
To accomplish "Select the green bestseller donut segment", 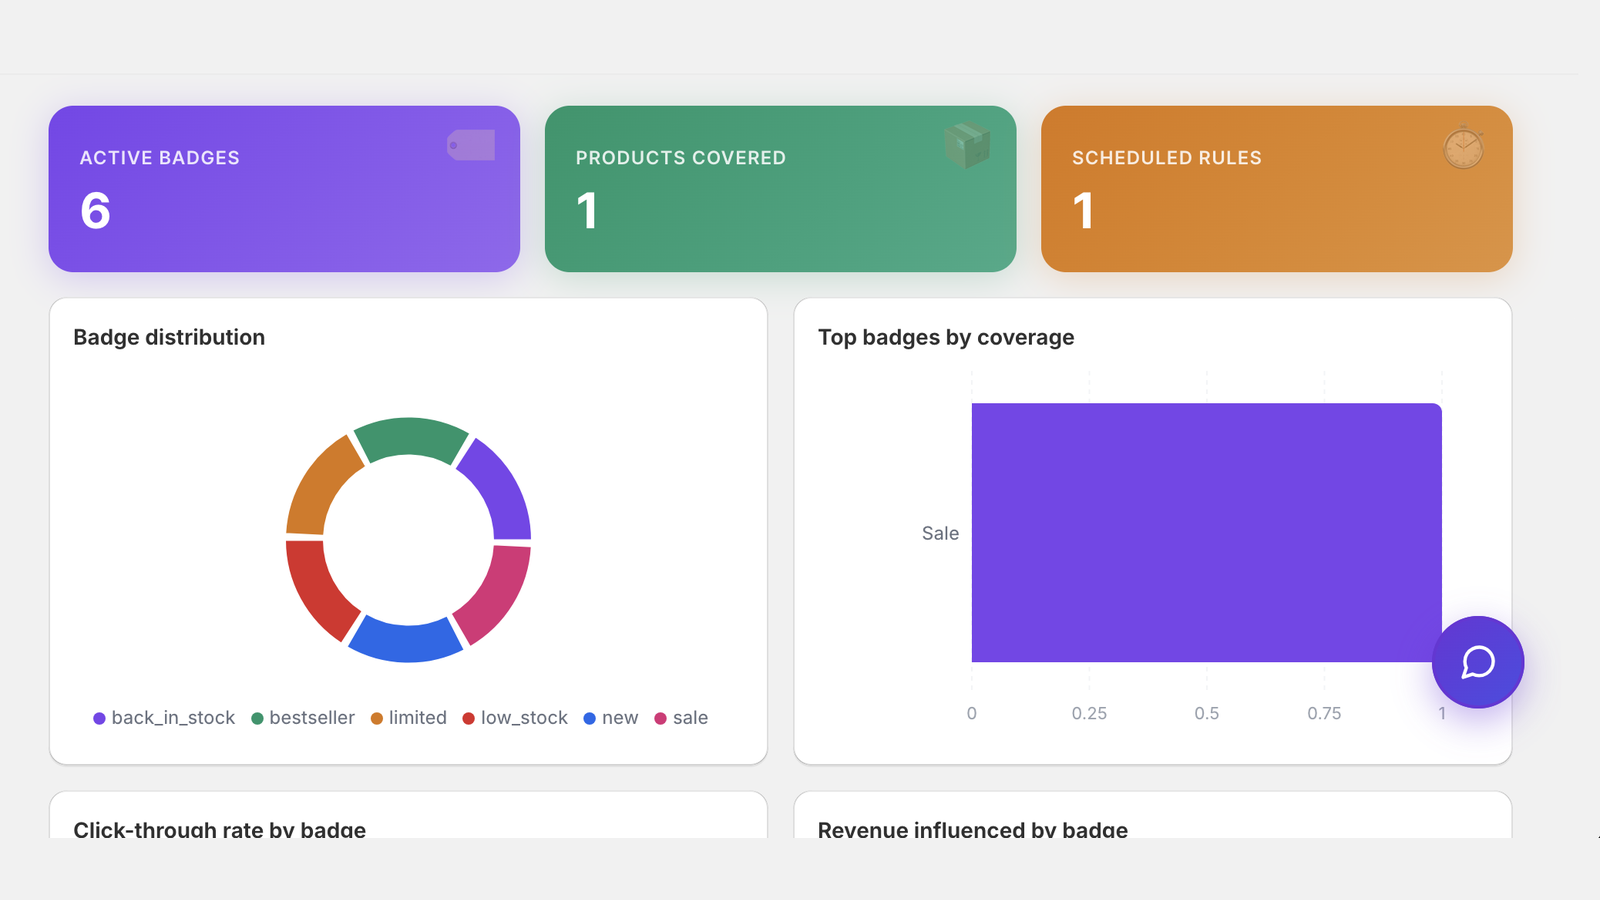I will click(410, 437).
